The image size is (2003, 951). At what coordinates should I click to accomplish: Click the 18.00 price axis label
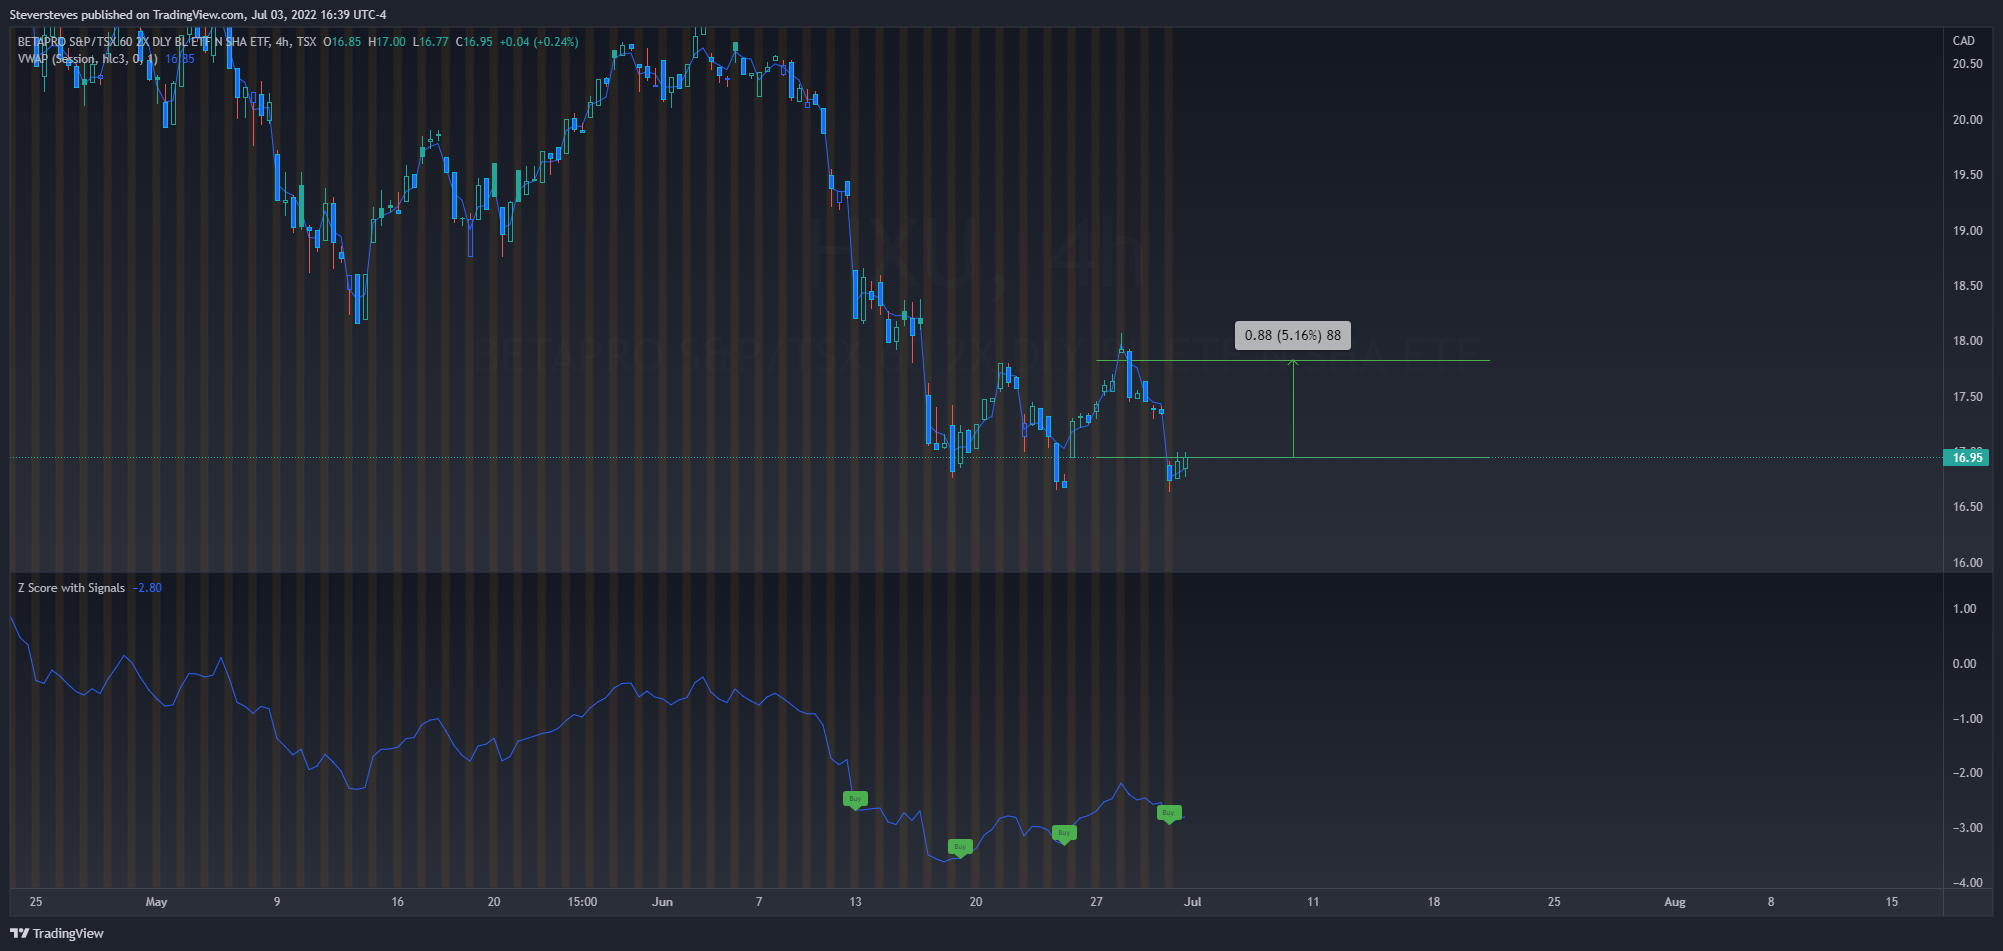click(1967, 341)
